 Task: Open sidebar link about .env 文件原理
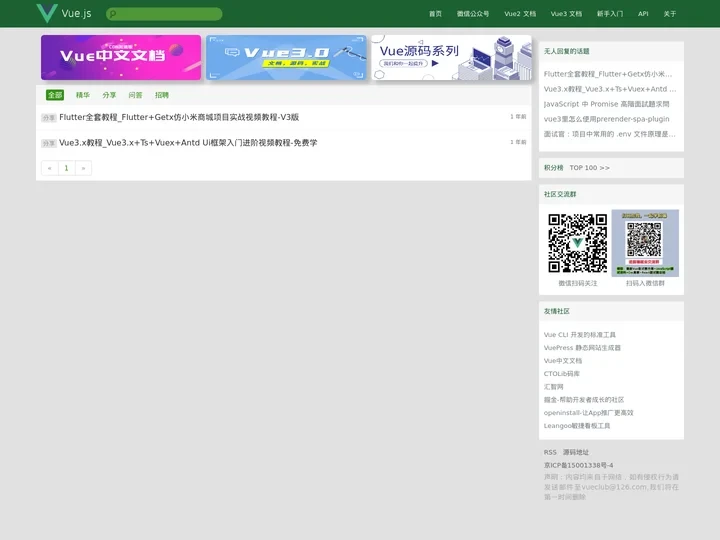point(609,134)
